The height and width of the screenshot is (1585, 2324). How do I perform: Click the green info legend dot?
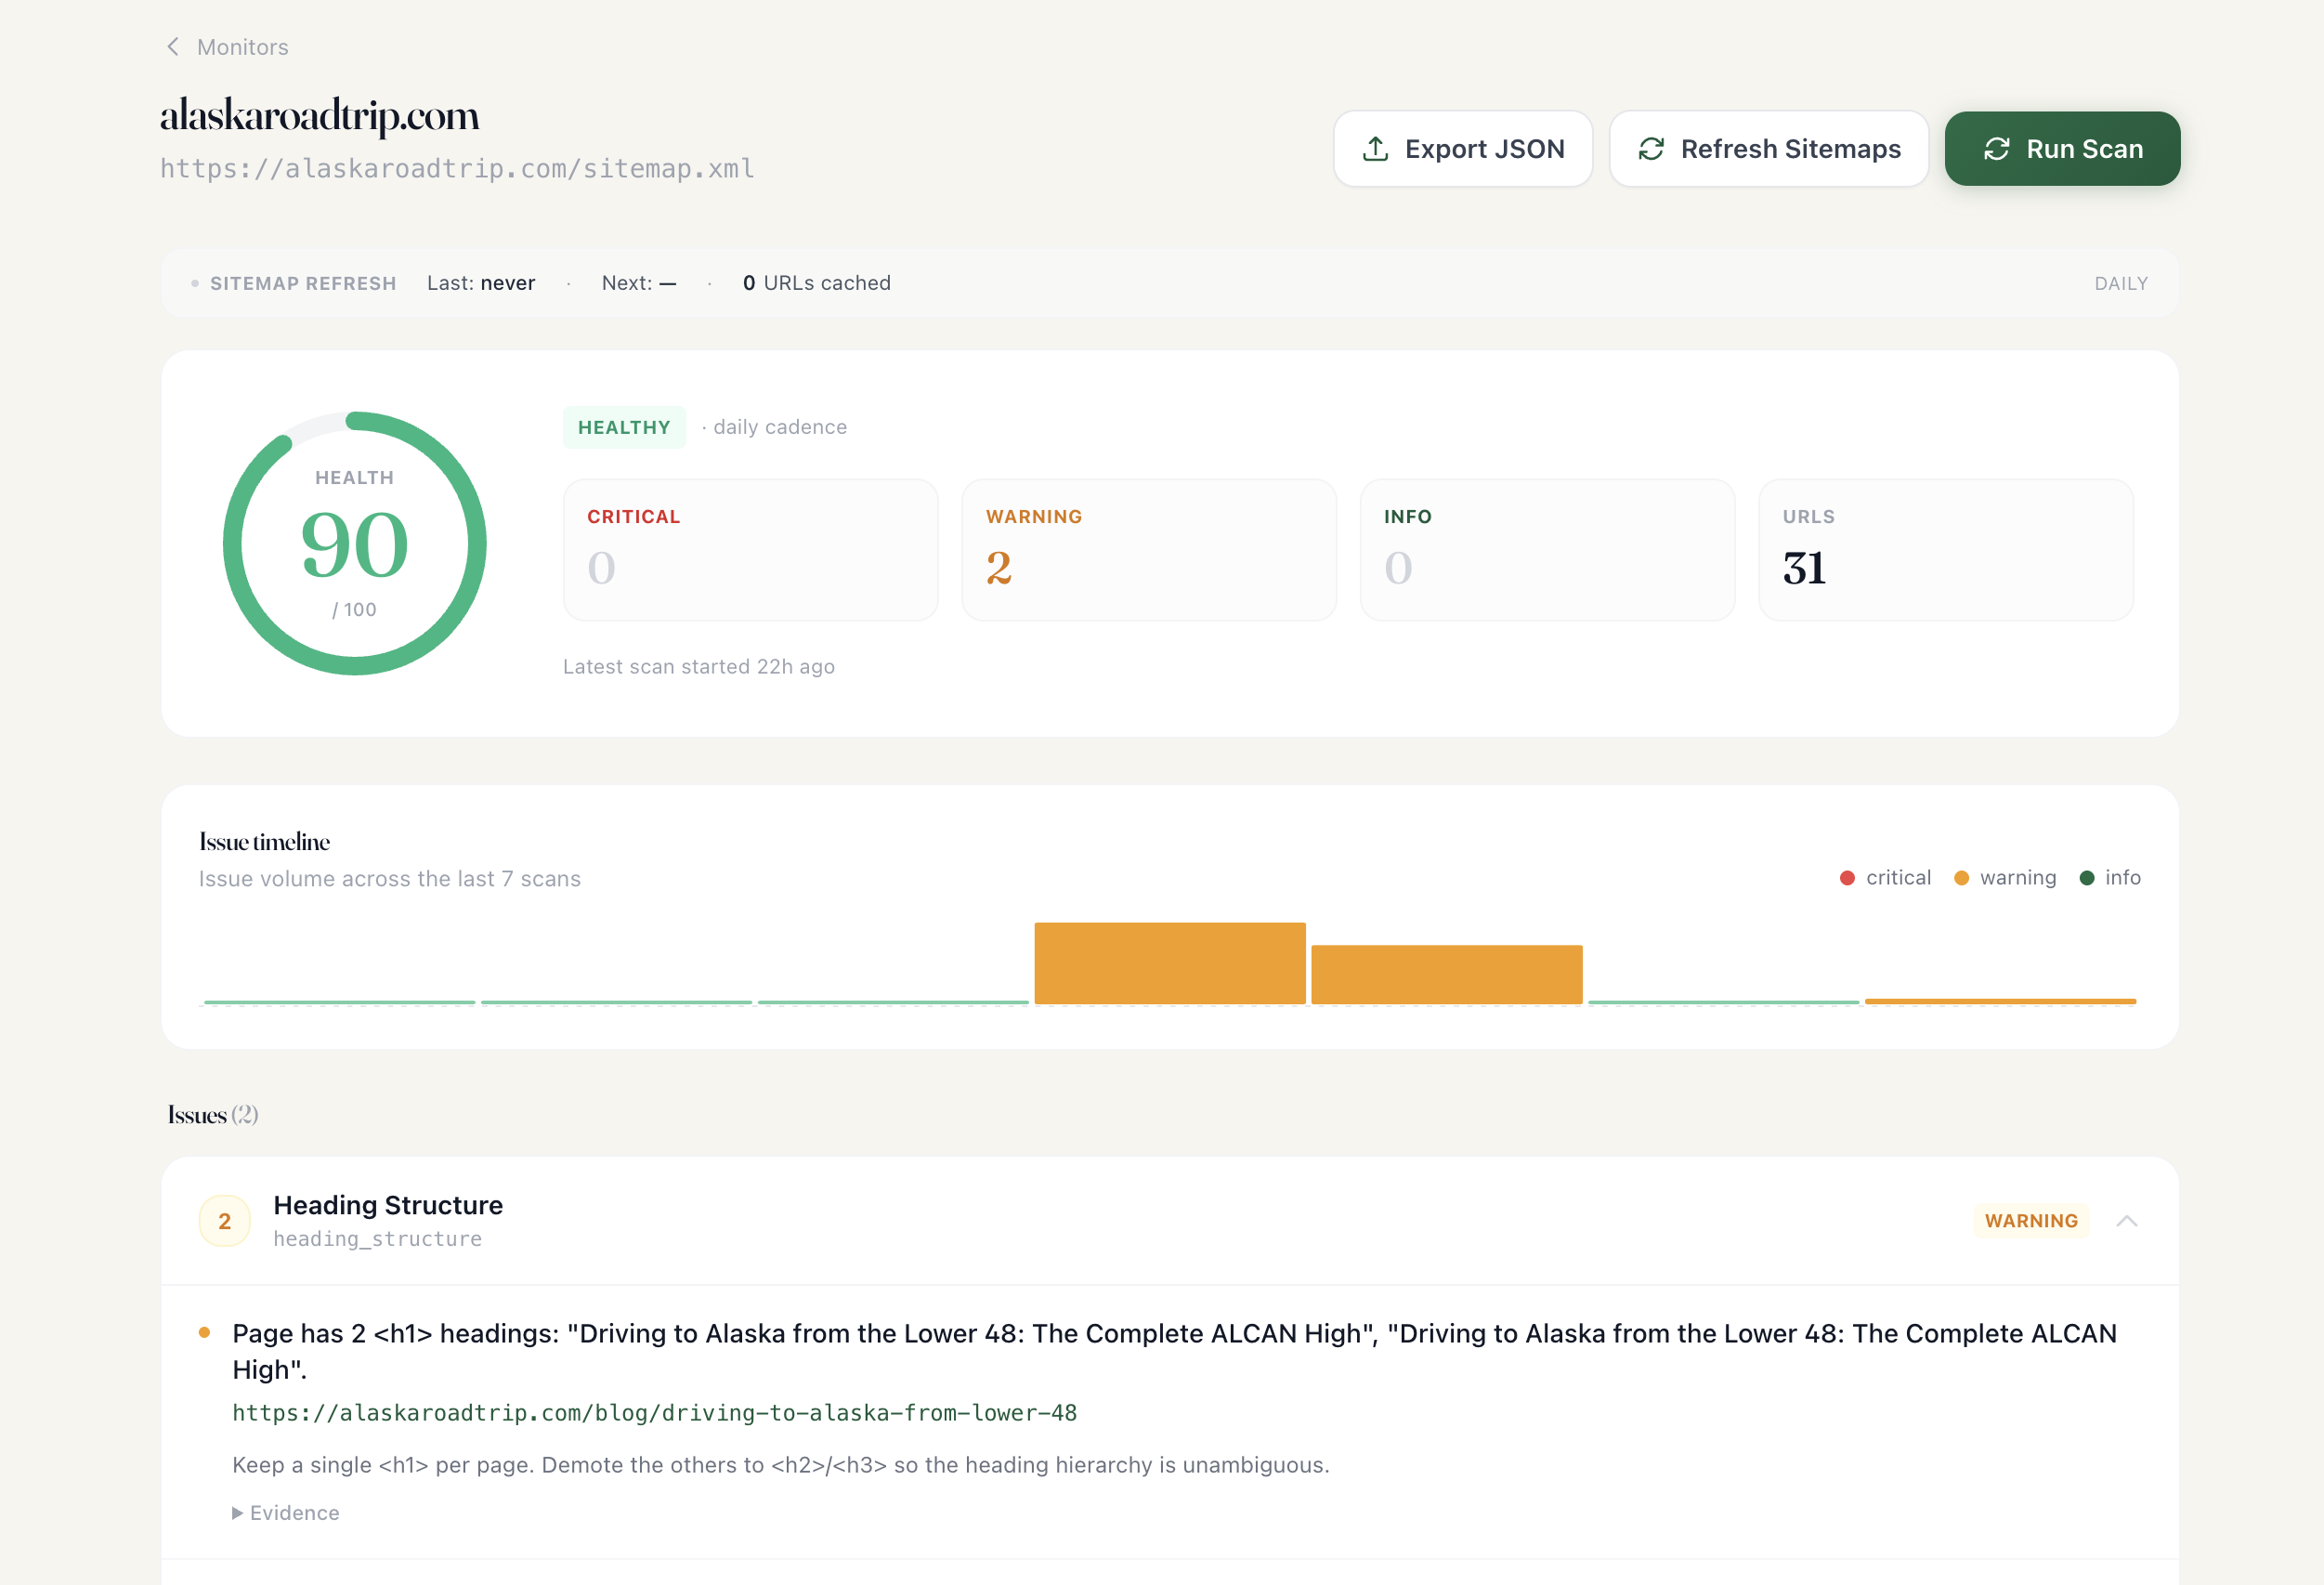coord(2087,878)
